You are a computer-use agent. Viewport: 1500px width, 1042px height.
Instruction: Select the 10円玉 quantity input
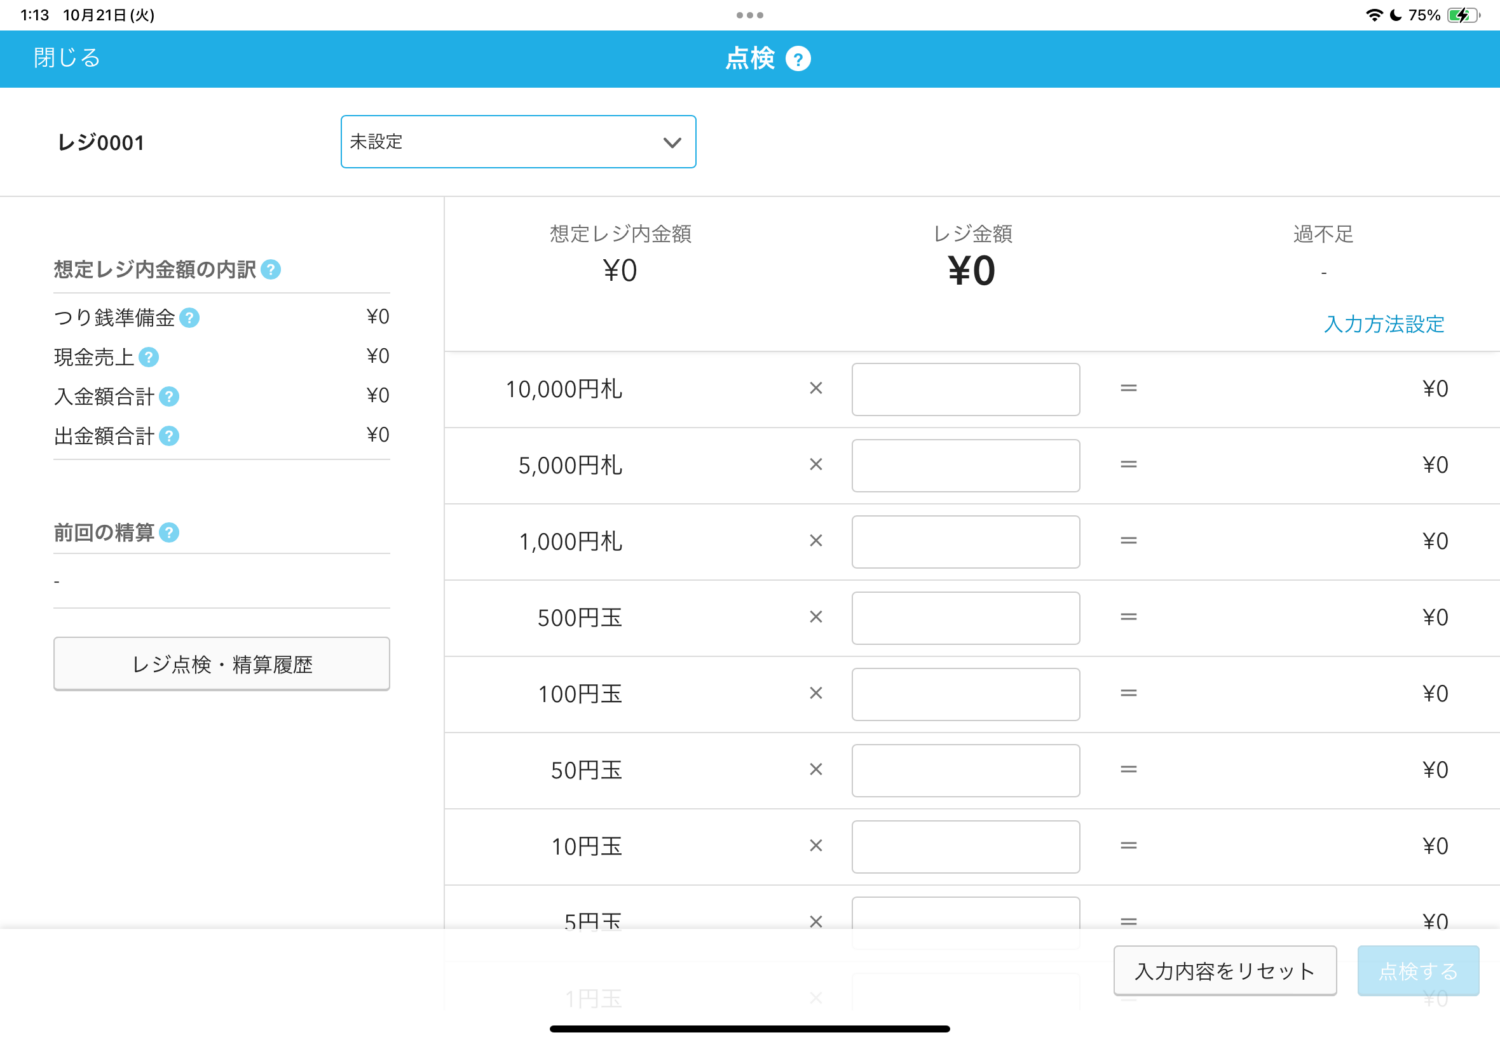click(965, 846)
